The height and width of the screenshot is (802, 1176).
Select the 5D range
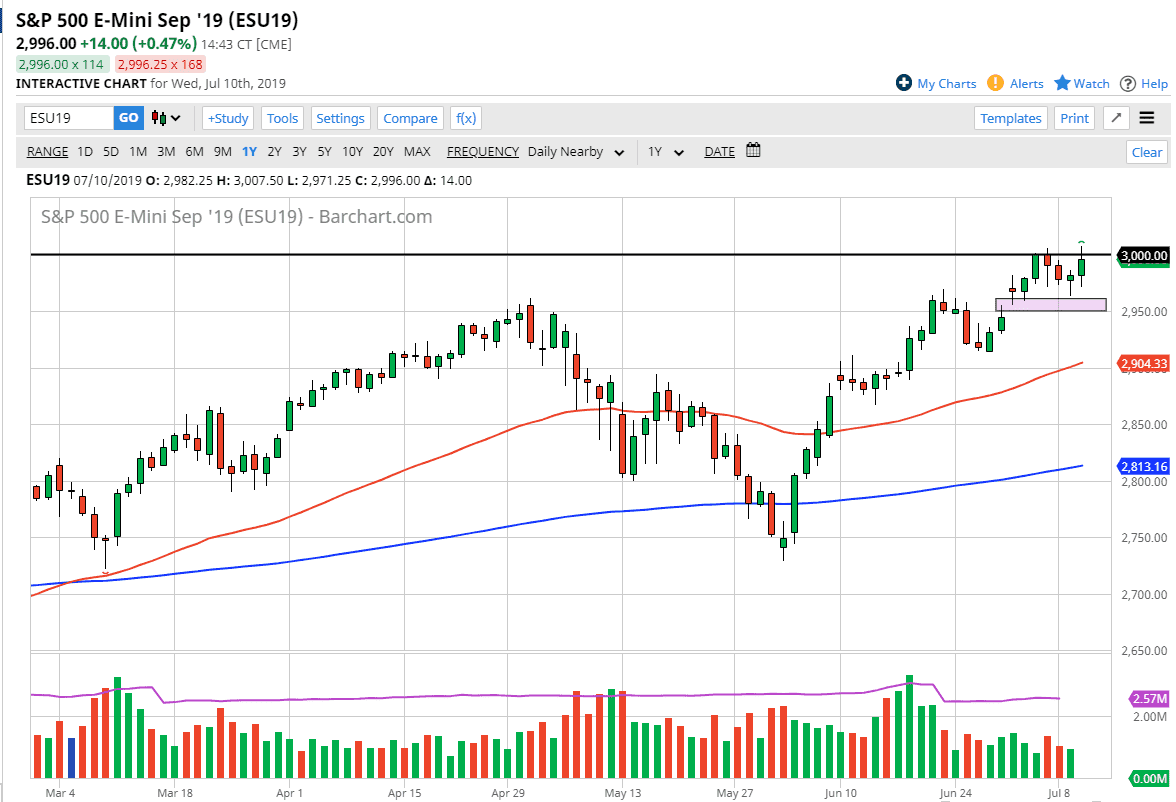click(111, 152)
